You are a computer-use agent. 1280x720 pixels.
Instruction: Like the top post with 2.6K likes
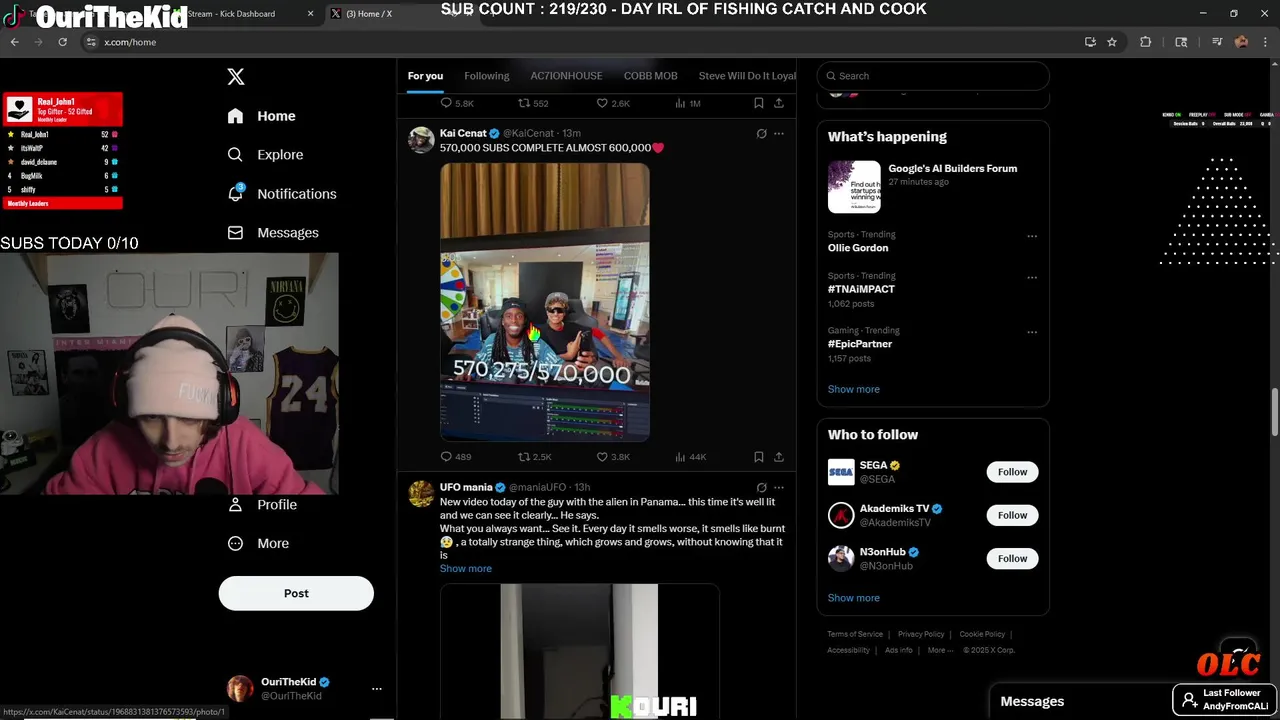click(x=613, y=103)
